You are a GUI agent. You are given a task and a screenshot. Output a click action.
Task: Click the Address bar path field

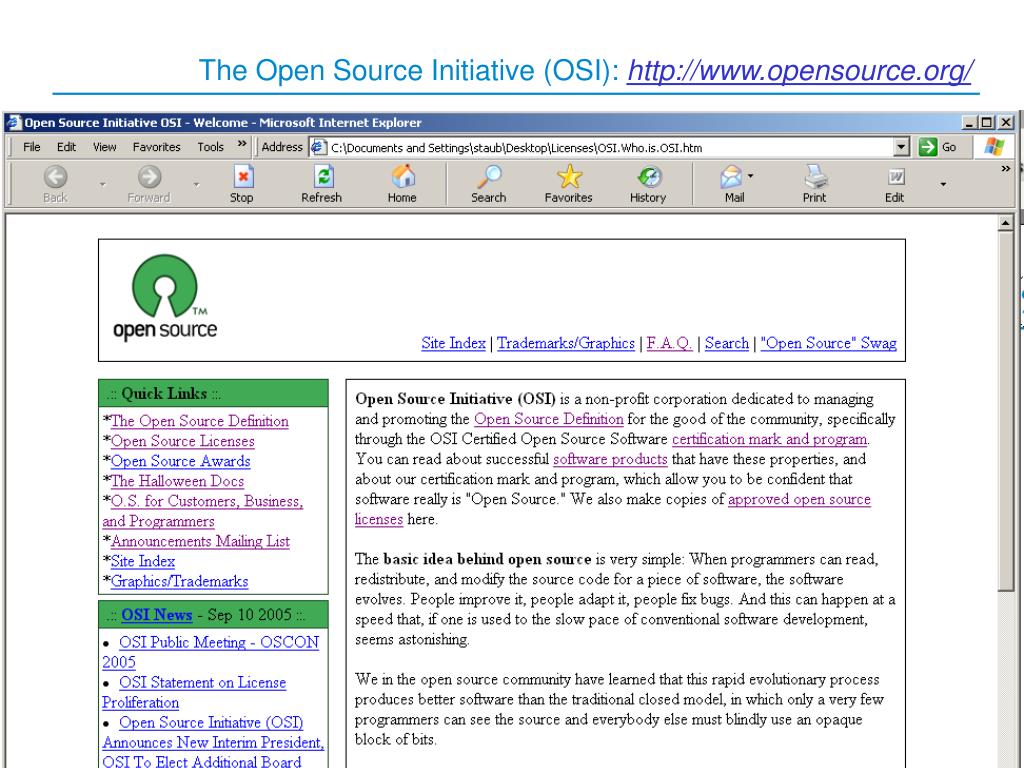[x=609, y=148]
